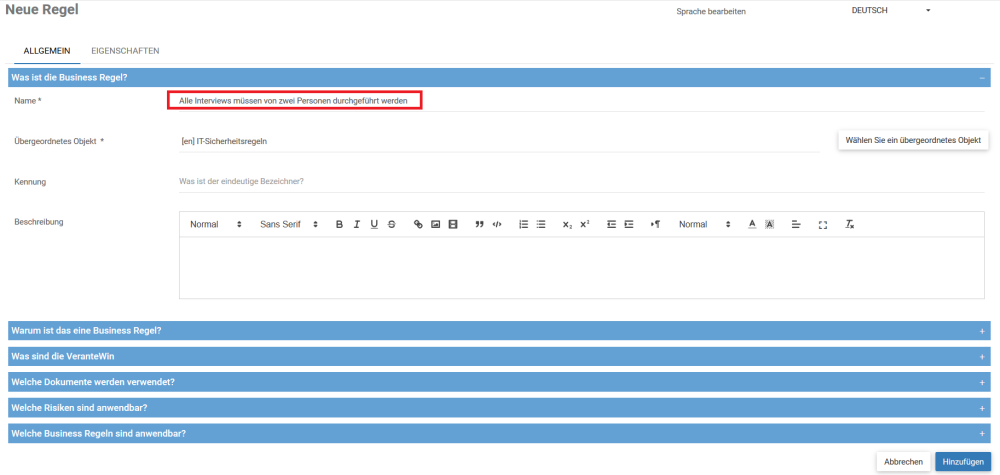Image resolution: width=1000 pixels, height=475 pixels.
Task: Click the Kennung identifier input field
Action: (x=582, y=182)
